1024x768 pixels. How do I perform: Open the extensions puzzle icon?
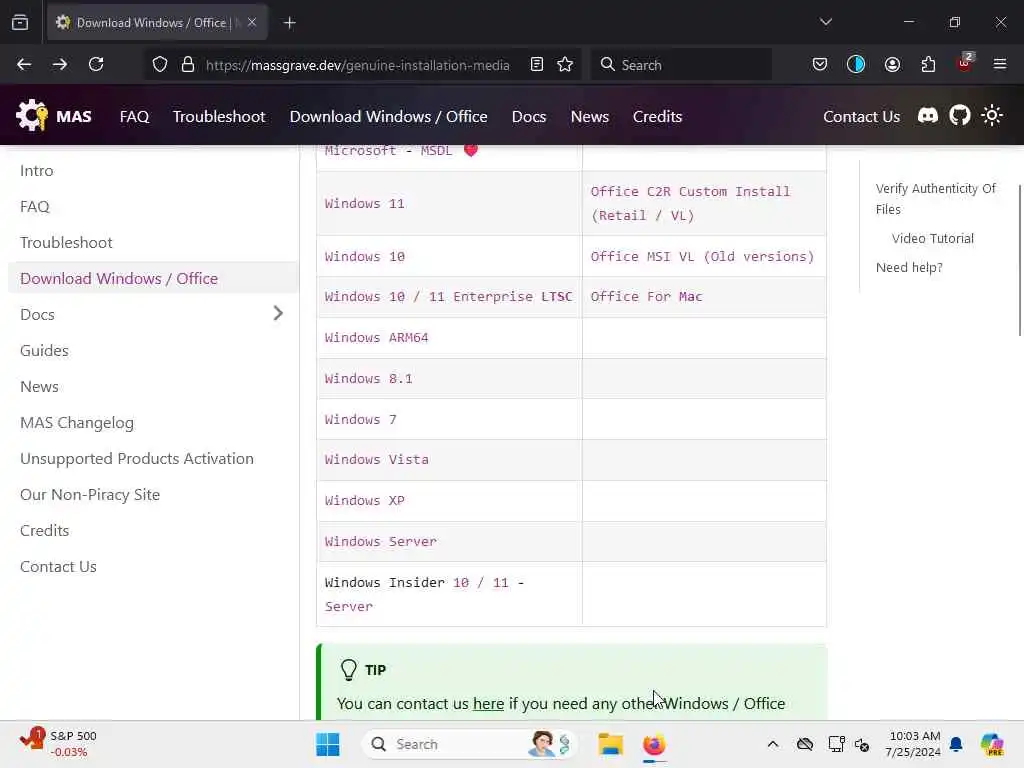928,65
